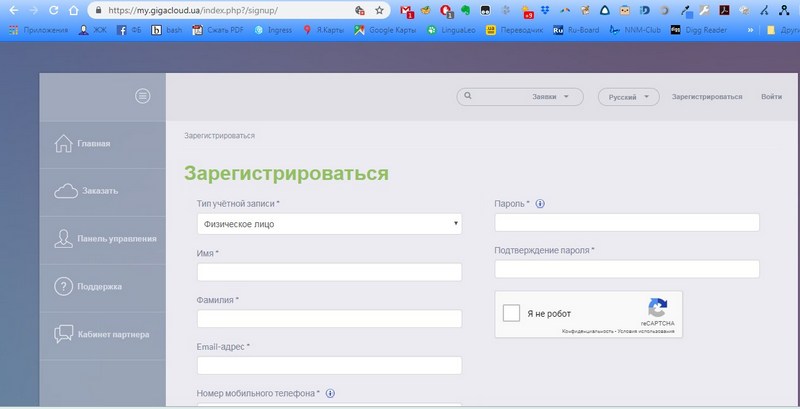
Task: Show mobile phone number info icon
Action: coord(330,393)
